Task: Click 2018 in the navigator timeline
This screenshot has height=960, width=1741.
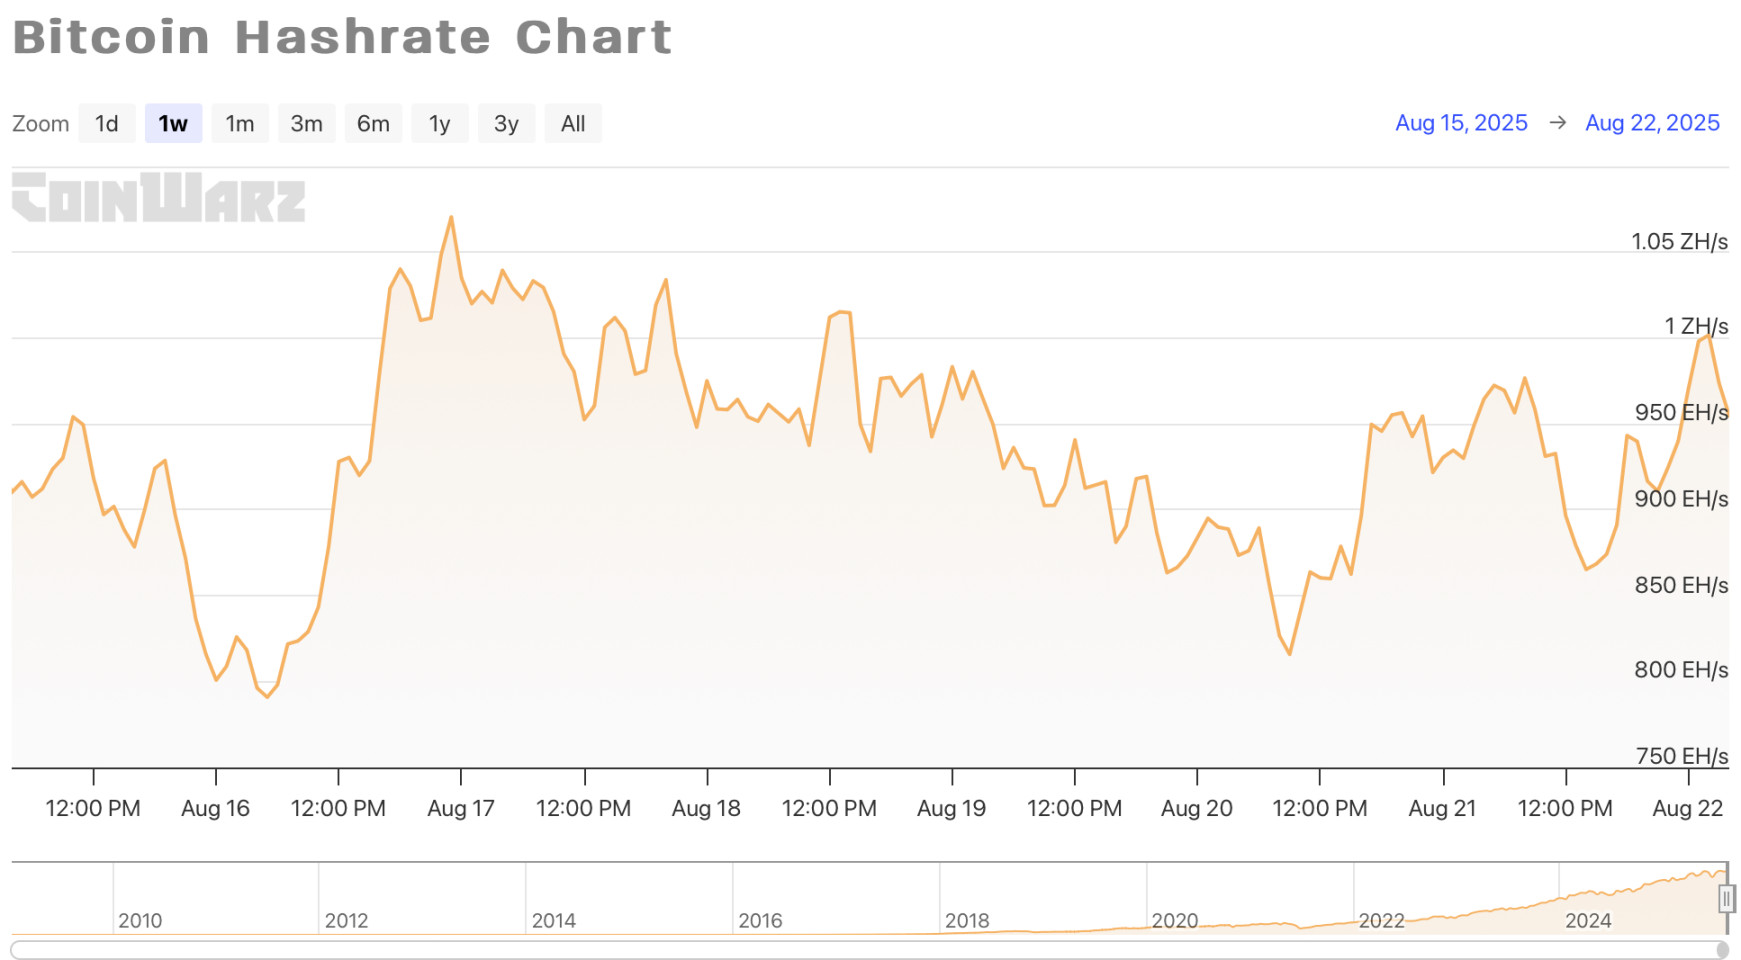Action: [967, 920]
